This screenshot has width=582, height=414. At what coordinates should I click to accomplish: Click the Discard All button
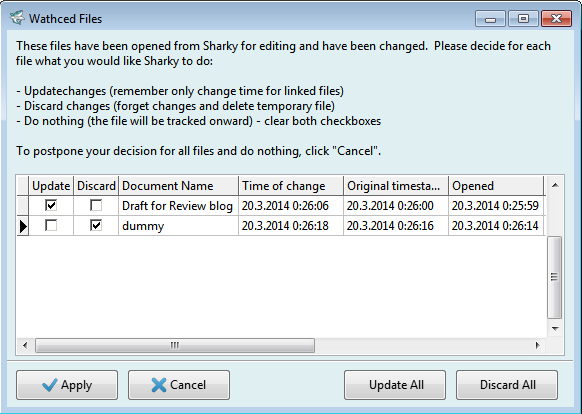[x=507, y=385]
